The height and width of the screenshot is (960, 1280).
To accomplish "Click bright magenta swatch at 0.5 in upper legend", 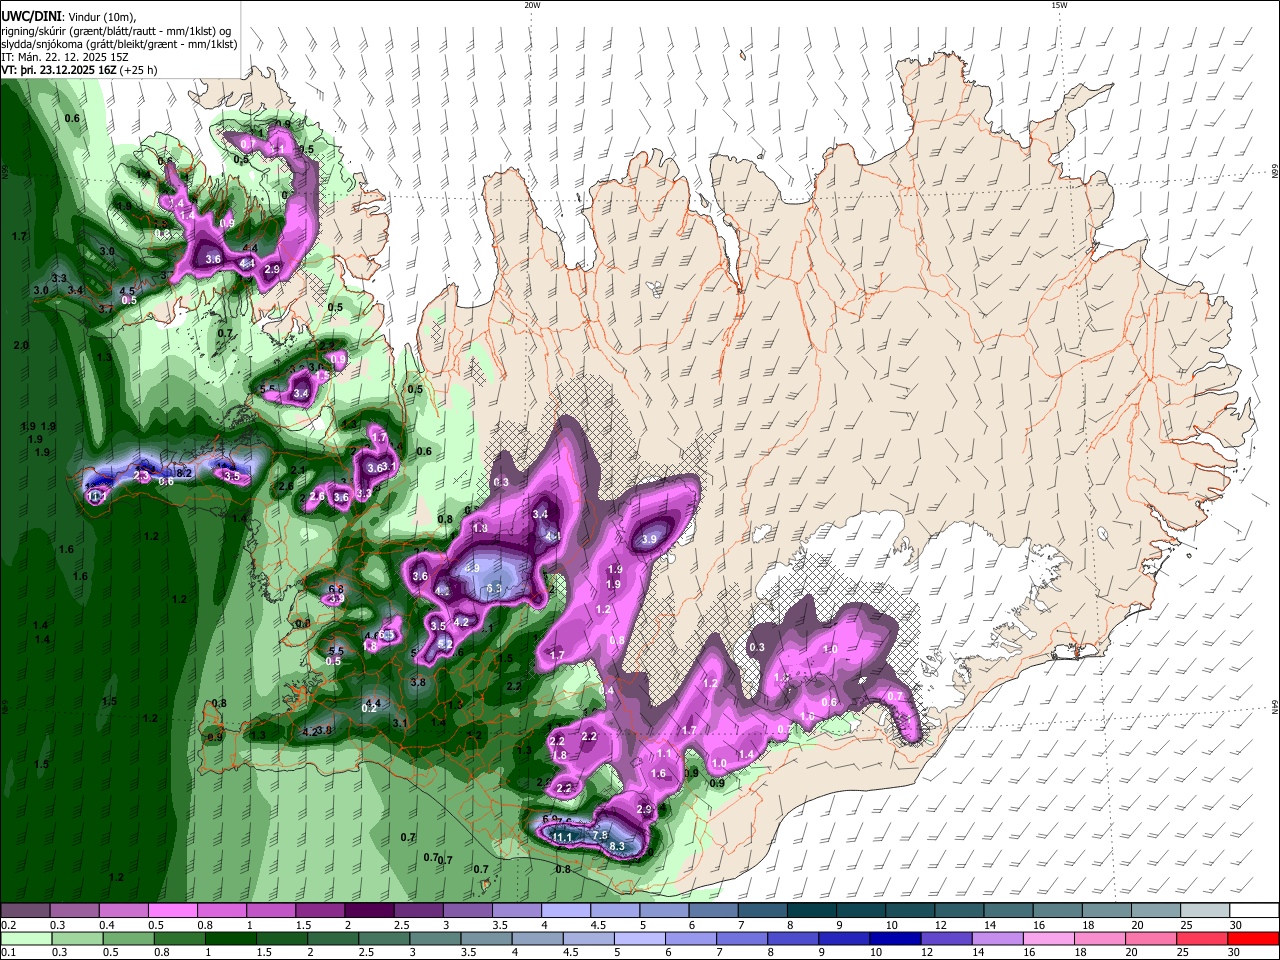I will point(172,910).
